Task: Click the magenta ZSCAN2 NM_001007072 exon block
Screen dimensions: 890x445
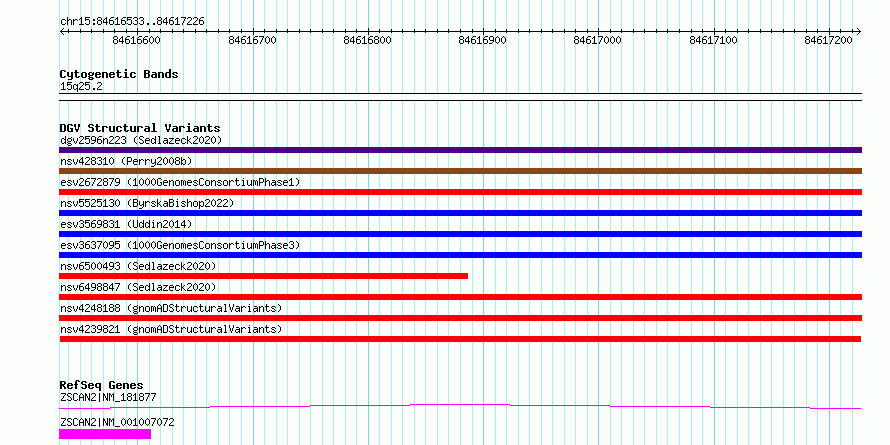Action: pos(105,434)
